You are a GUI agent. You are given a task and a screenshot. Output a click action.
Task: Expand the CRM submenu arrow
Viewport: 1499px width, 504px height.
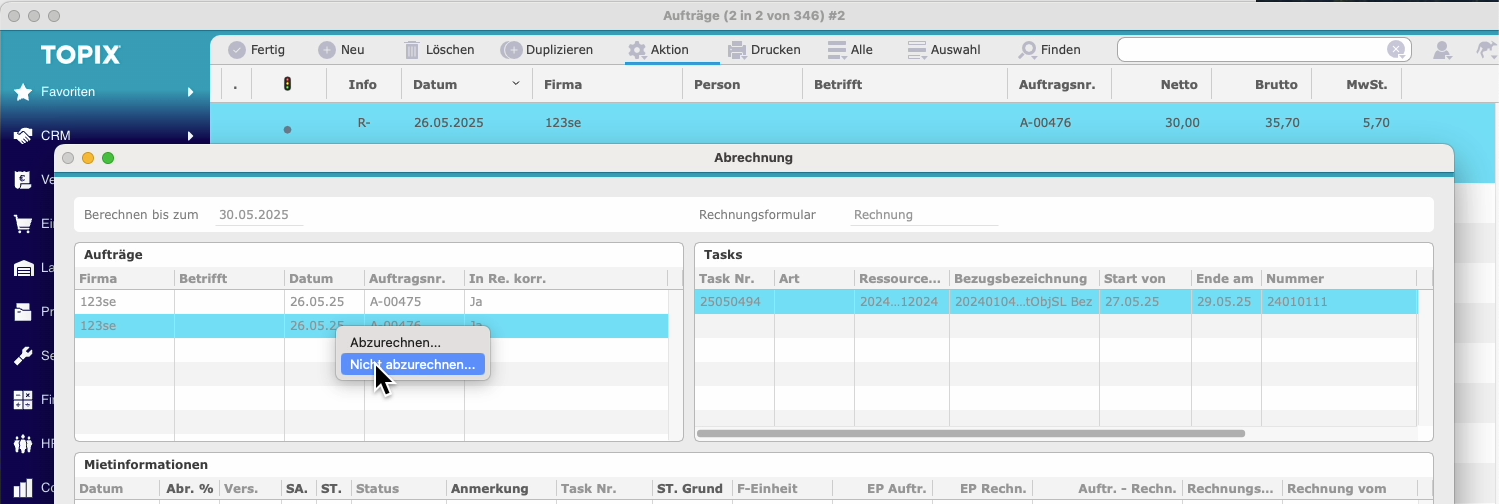tap(190, 136)
